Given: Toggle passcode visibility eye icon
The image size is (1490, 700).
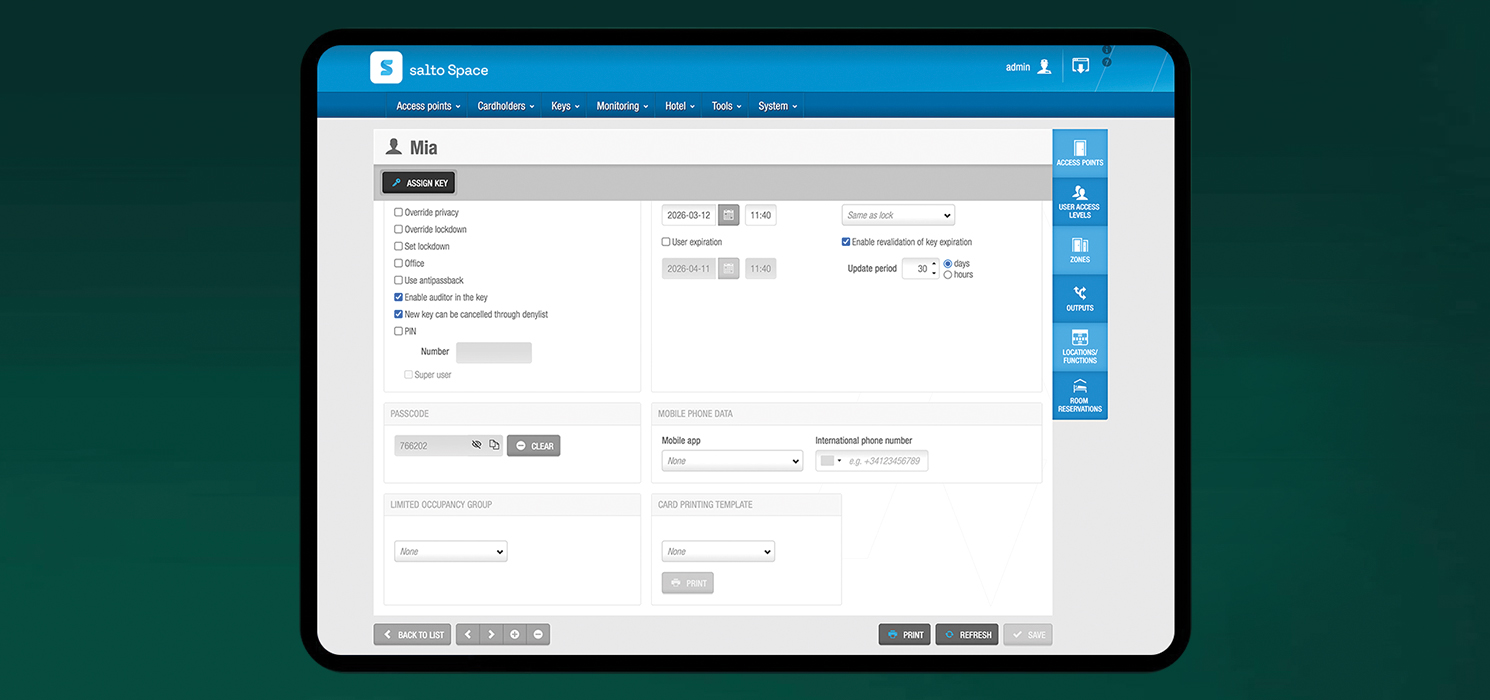Looking at the screenshot, I should 477,445.
